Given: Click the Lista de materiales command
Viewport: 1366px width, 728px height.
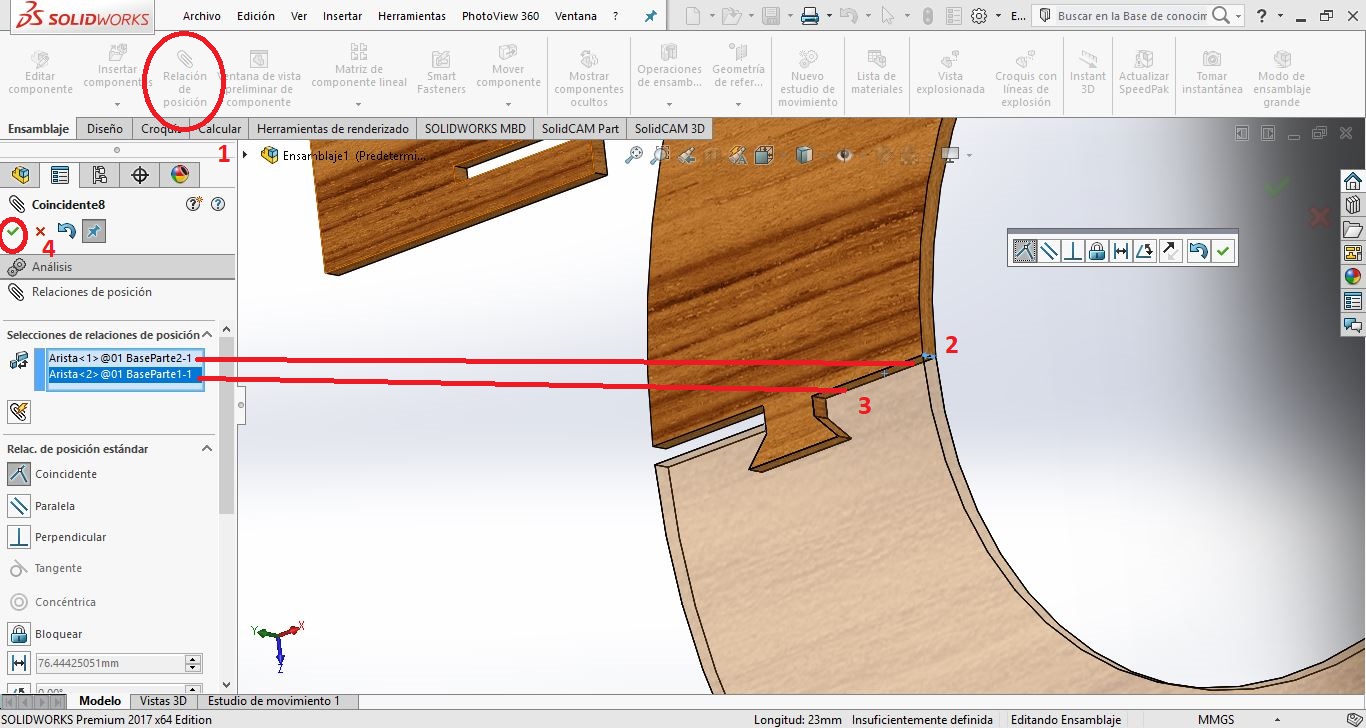Looking at the screenshot, I should (877, 72).
